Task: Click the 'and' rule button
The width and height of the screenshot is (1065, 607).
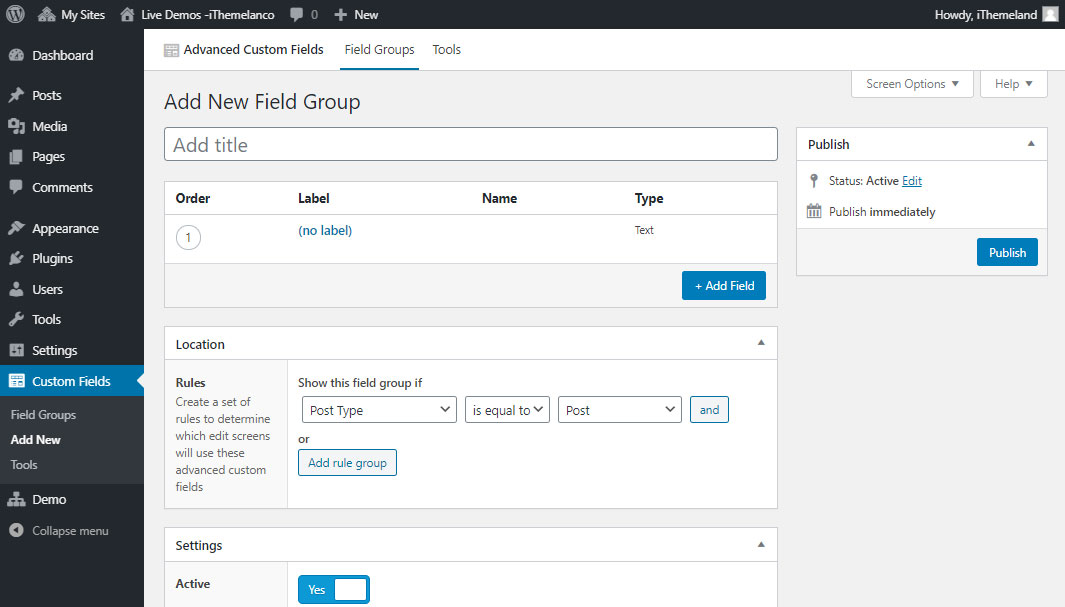Action: [x=709, y=410]
